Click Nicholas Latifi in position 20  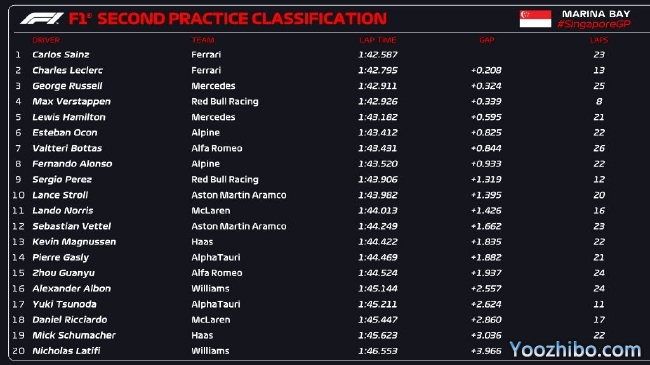click(x=66, y=351)
